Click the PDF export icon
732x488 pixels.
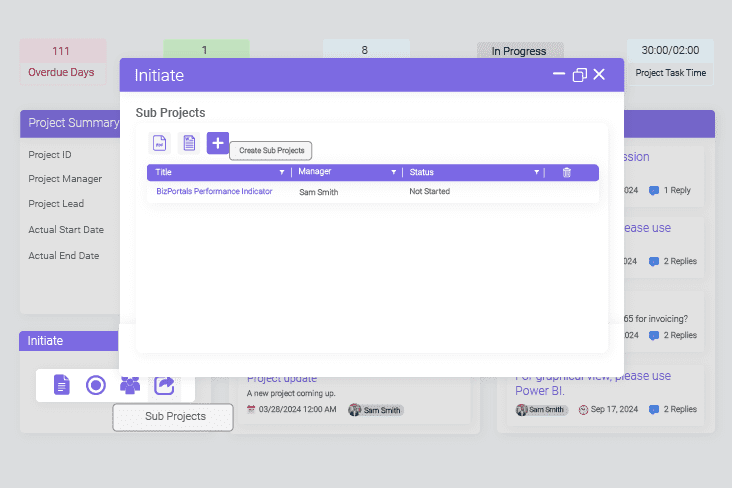(160, 144)
